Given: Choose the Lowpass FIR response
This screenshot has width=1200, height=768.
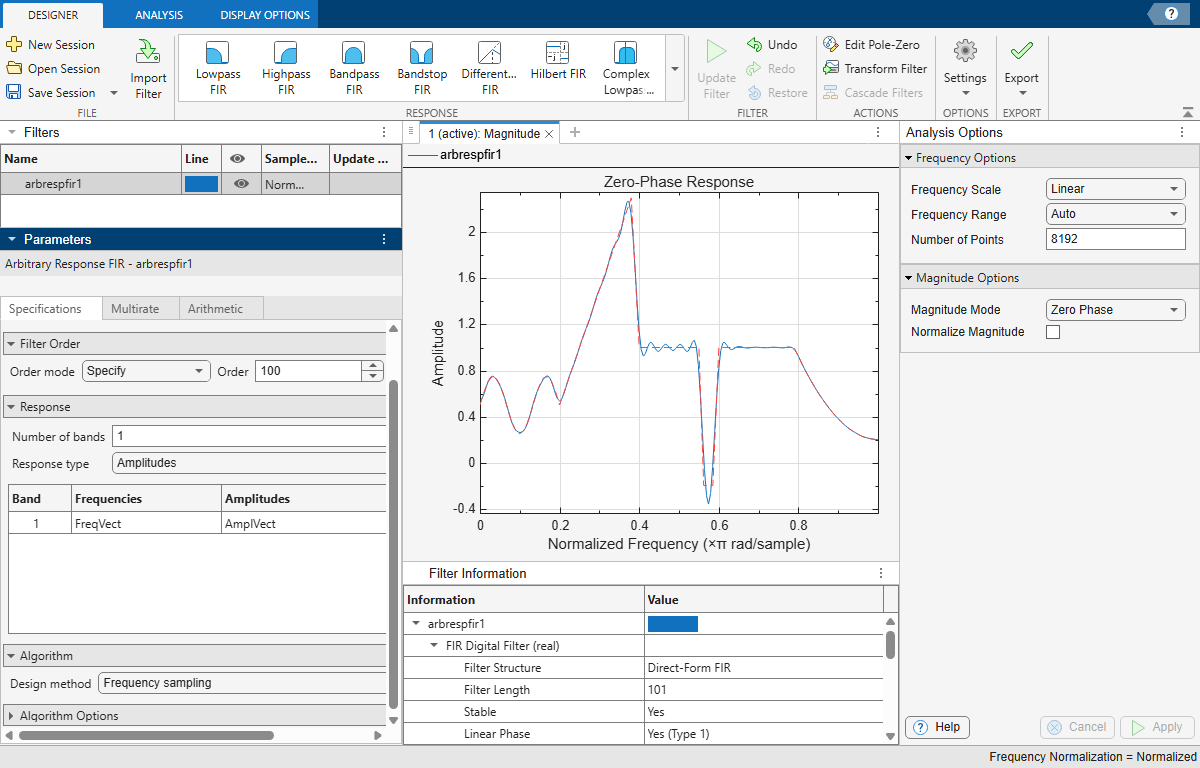Looking at the screenshot, I should pyautogui.click(x=218, y=69).
